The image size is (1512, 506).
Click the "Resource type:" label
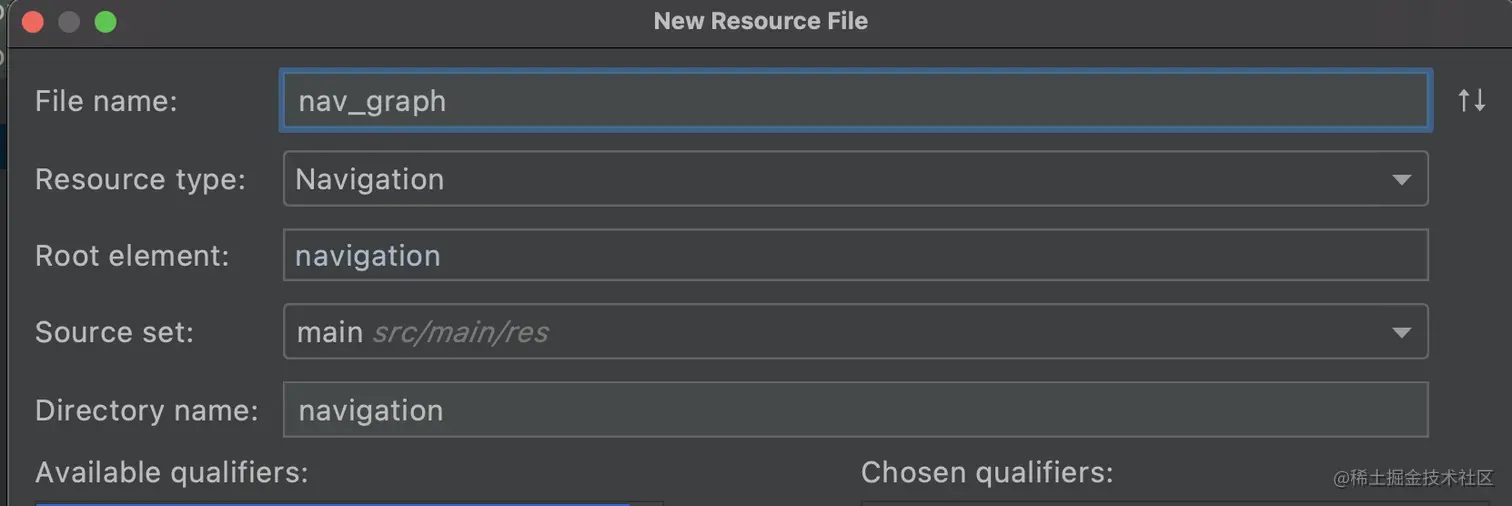coord(140,180)
